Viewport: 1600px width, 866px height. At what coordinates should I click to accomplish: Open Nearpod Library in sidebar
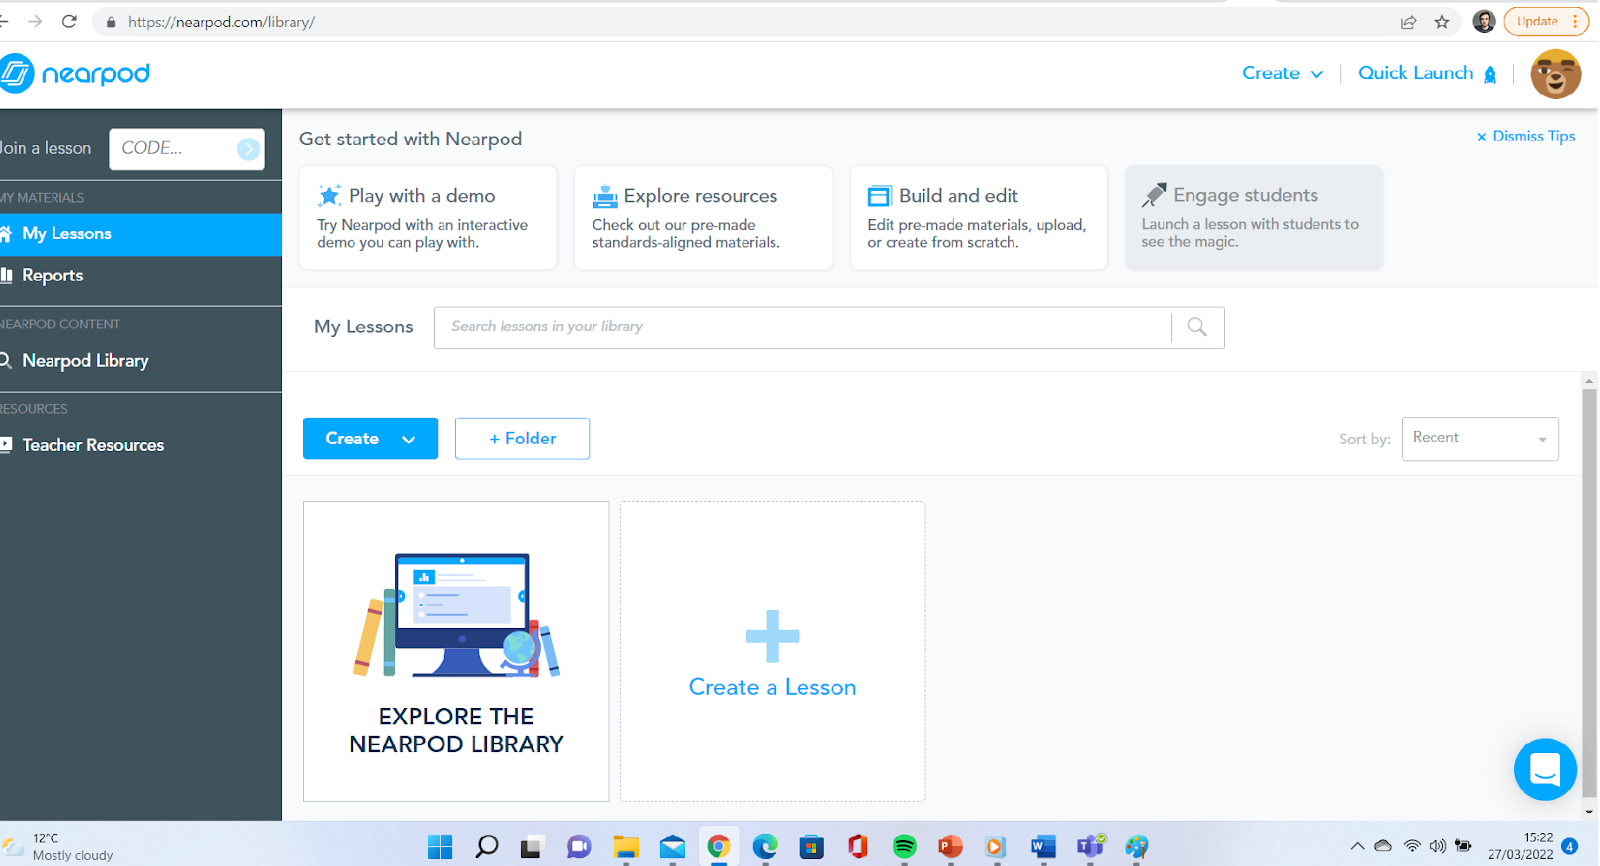coord(141,361)
